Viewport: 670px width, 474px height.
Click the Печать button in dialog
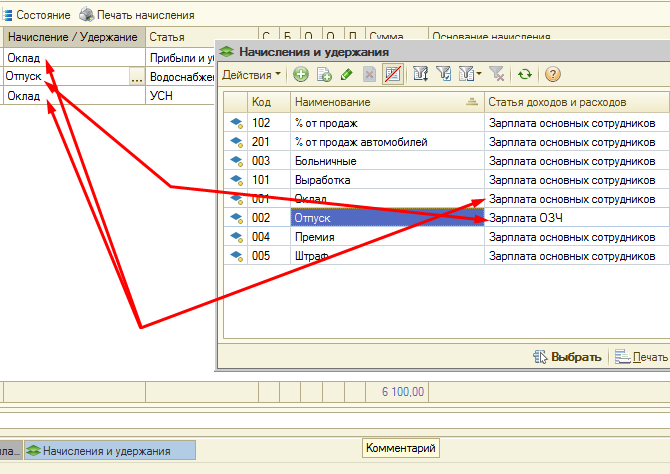[x=642, y=357]
